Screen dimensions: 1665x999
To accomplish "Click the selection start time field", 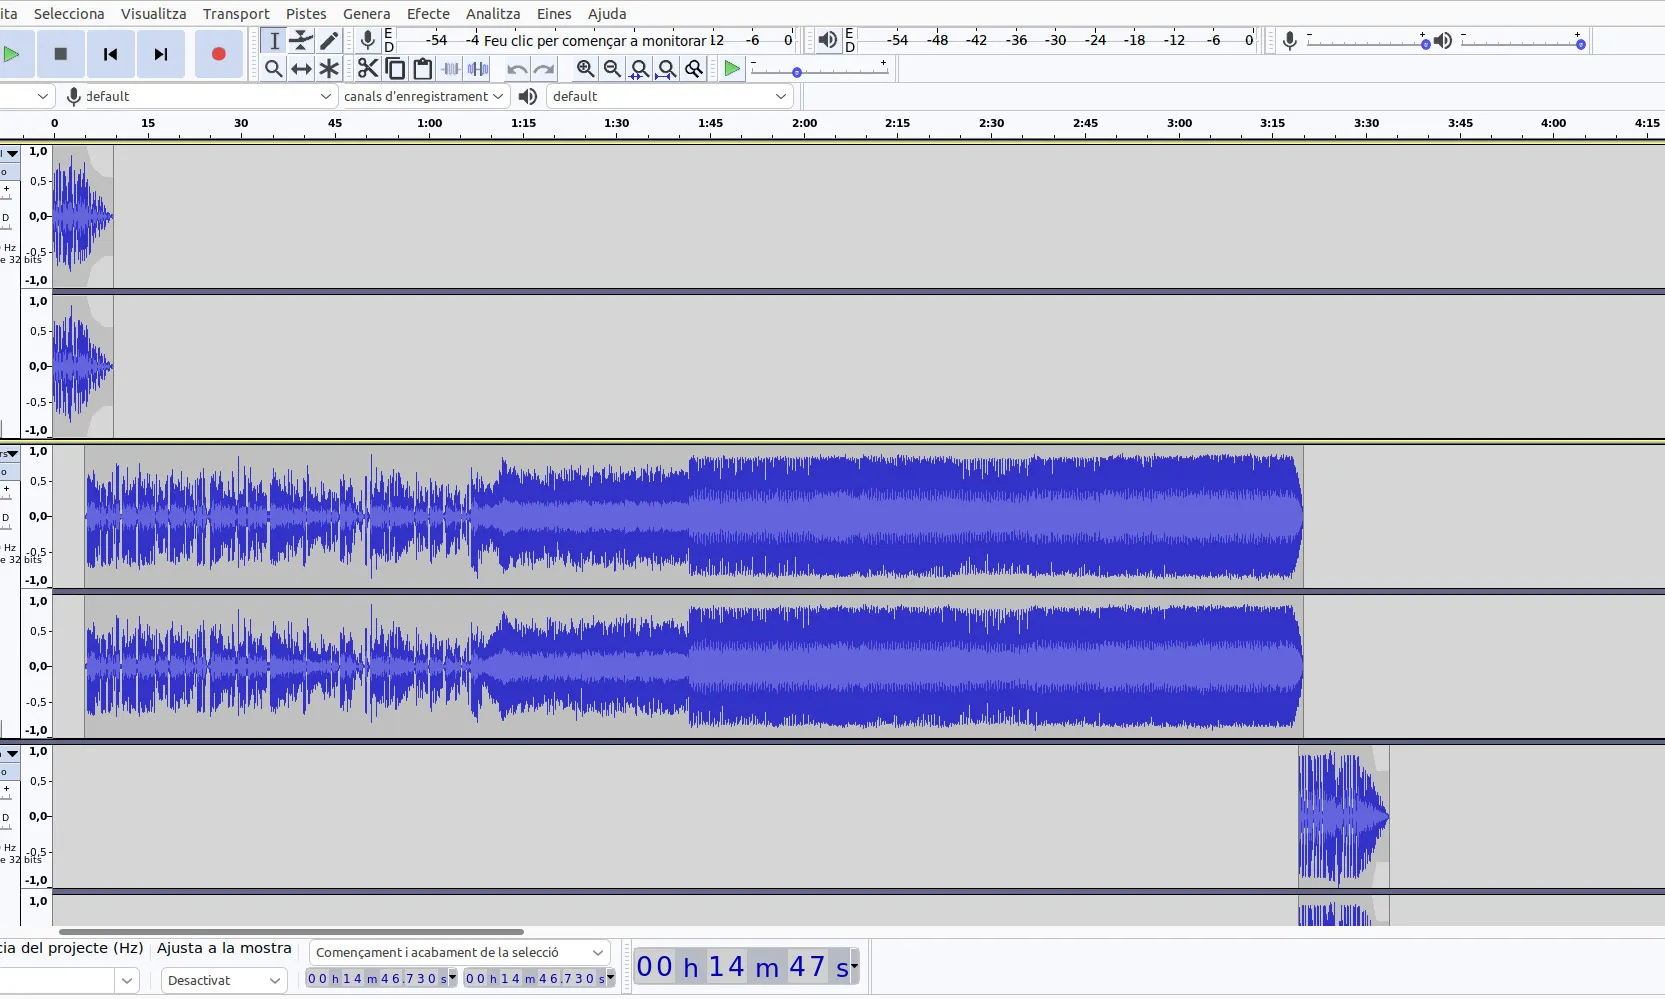I will [x=377, y=978].
